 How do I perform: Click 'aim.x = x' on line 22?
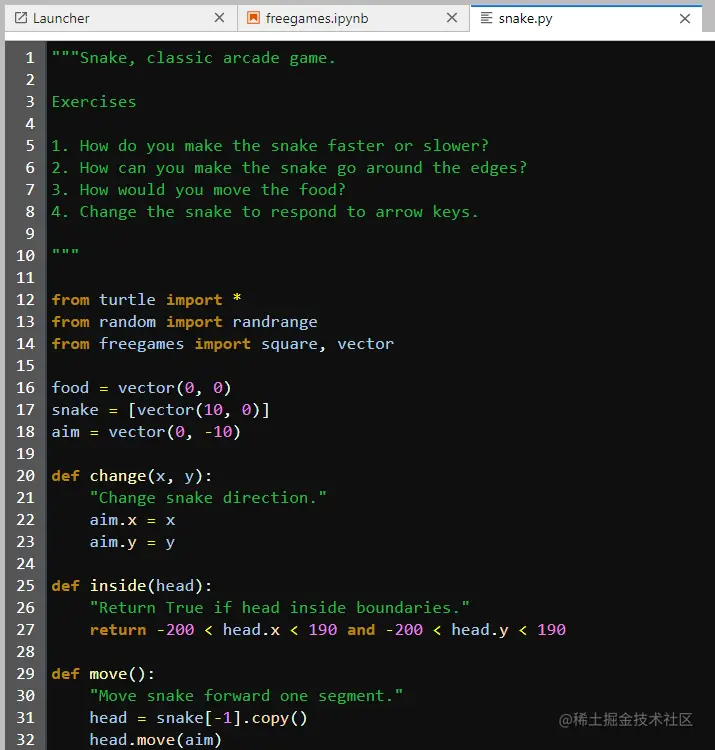click(132, 520)
